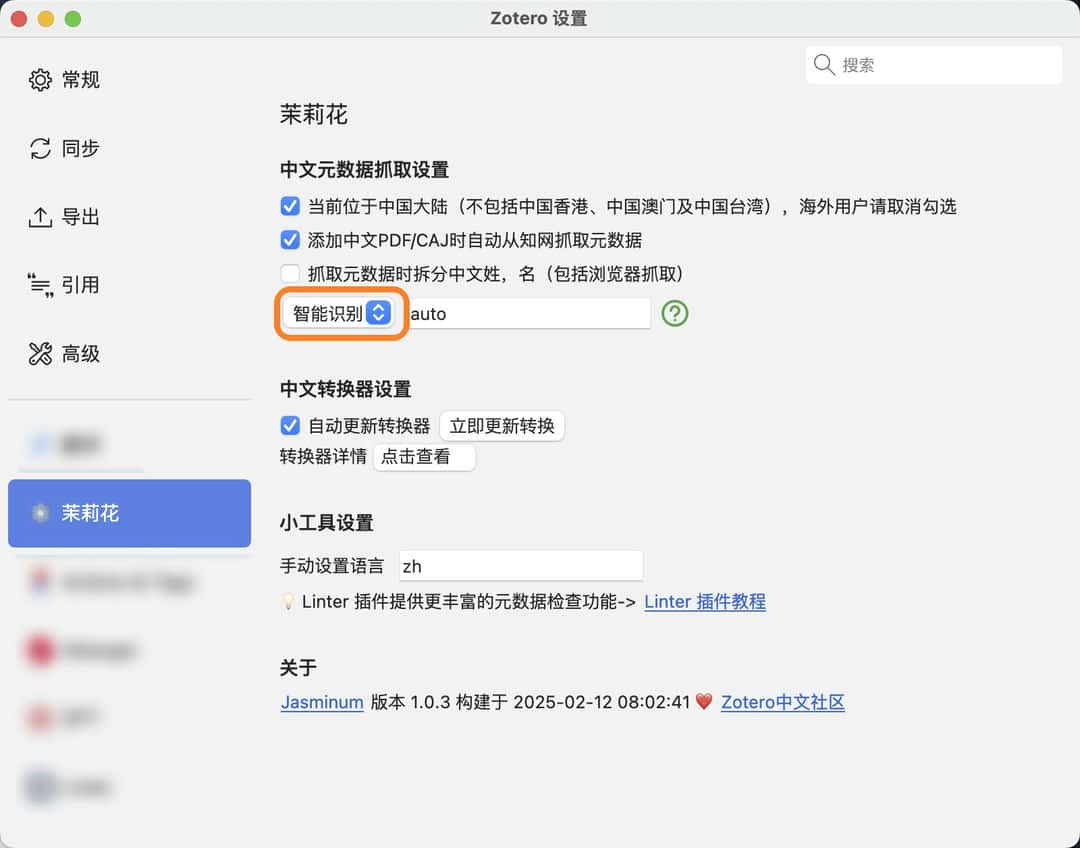The width and height of the screenshot is (1080, 848).
Task: Open the Linter 插件教程 link
Action: [x=704, y=602]
